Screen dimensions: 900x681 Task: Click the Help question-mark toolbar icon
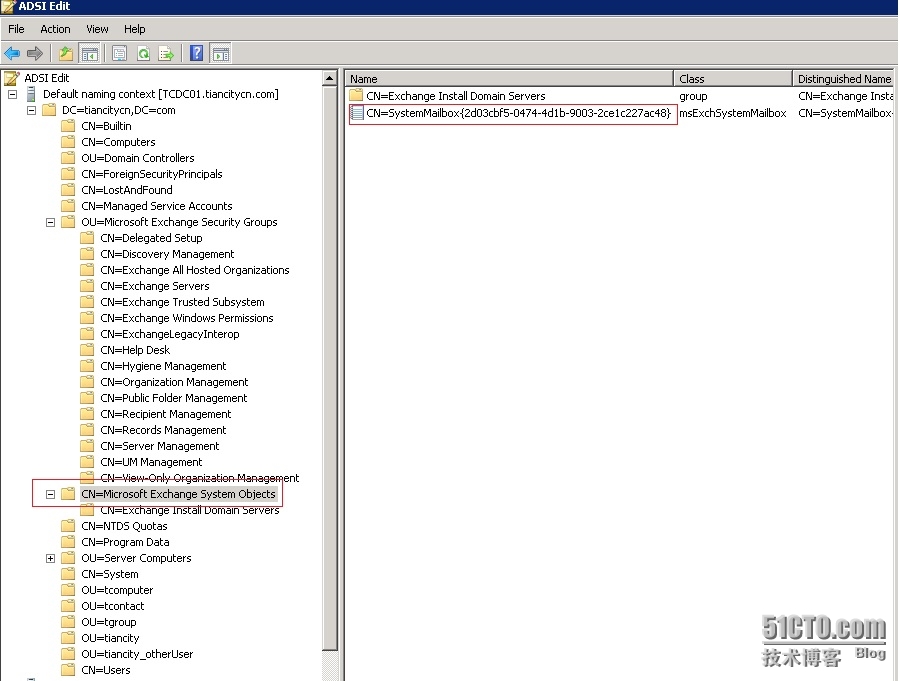[196, 53]
